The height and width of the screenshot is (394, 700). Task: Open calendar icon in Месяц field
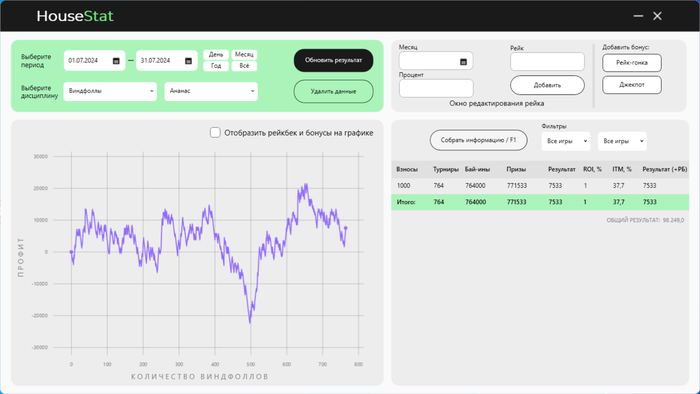[x=463, y=62]
